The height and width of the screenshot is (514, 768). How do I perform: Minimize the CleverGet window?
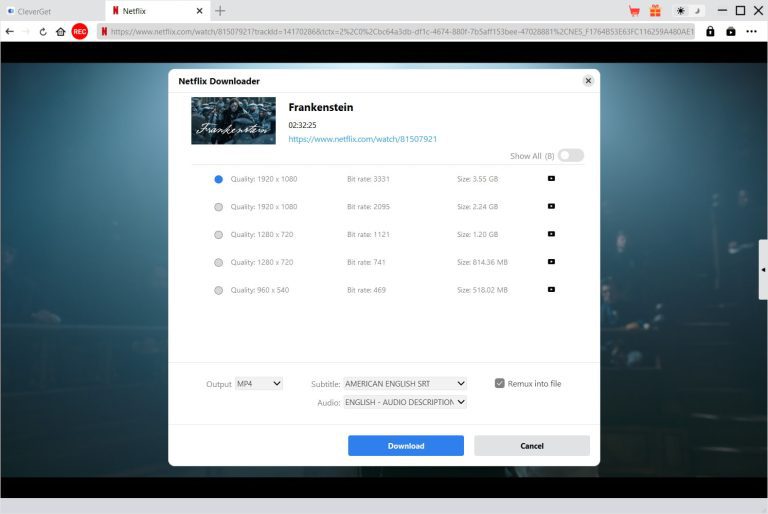coord(722,11)
